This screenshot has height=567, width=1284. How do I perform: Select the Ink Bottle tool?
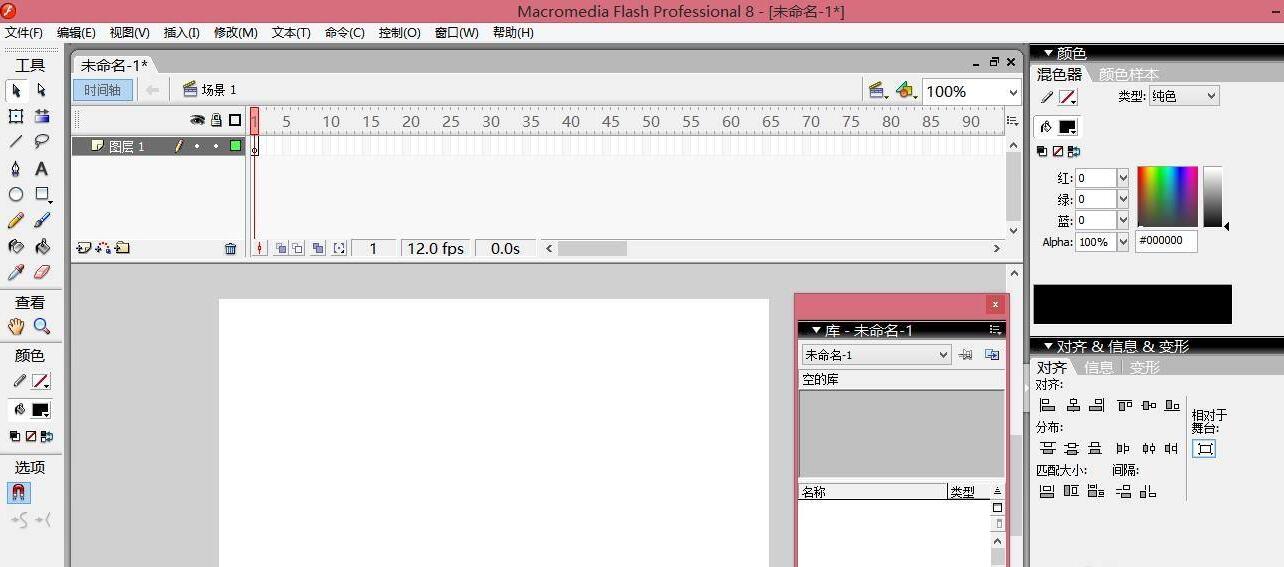tap(16, 246)
